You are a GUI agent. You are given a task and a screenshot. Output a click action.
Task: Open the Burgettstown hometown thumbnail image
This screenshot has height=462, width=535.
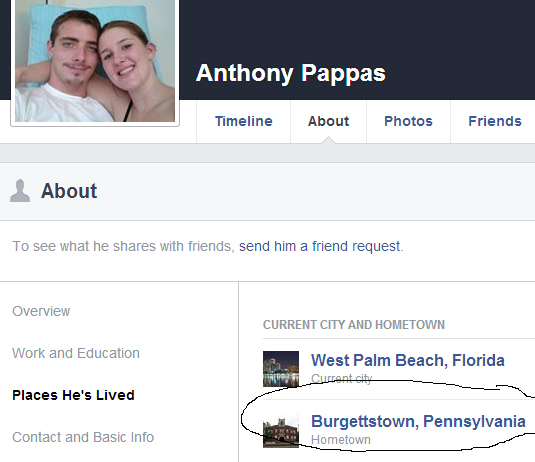click(x=281, y=430)
